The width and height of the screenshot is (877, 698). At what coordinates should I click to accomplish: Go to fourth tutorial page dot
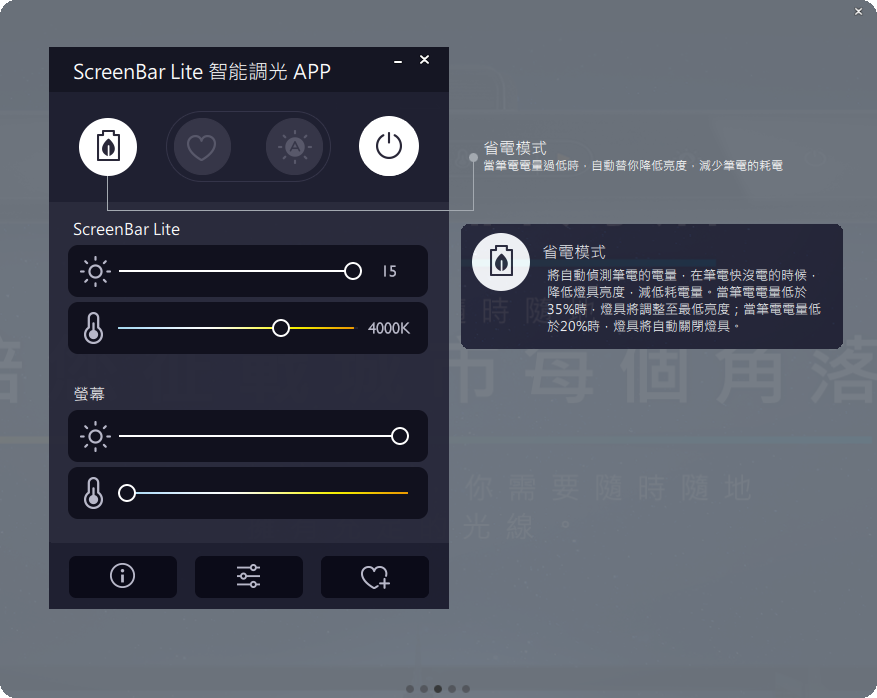pyautogui.click(x=452, y=689)
